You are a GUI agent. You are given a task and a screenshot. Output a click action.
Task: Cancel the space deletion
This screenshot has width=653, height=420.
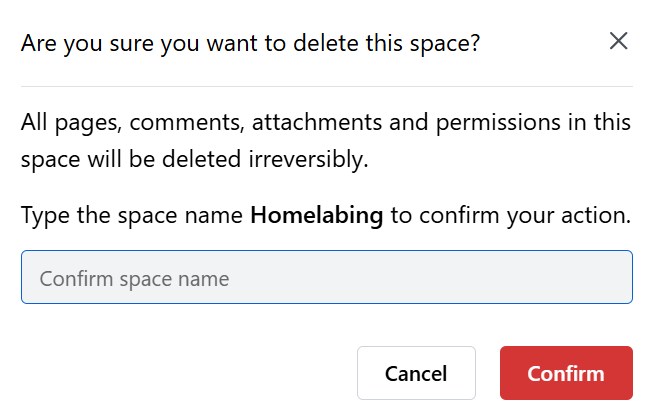[416, 373]
